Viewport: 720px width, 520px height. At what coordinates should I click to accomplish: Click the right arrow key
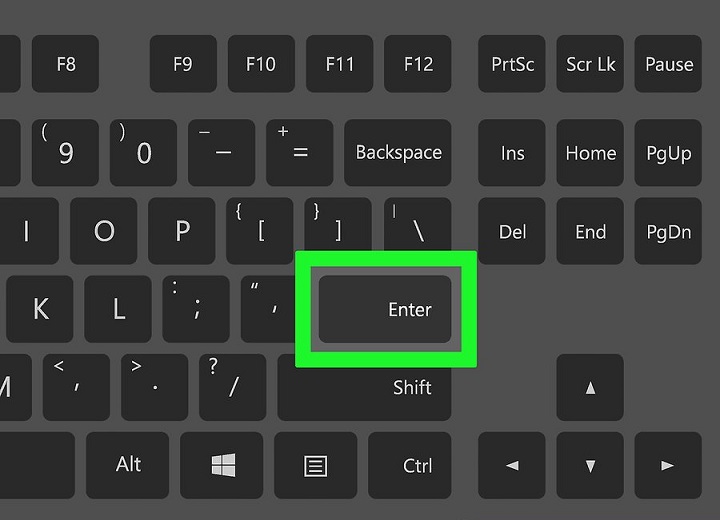(668, 465)
